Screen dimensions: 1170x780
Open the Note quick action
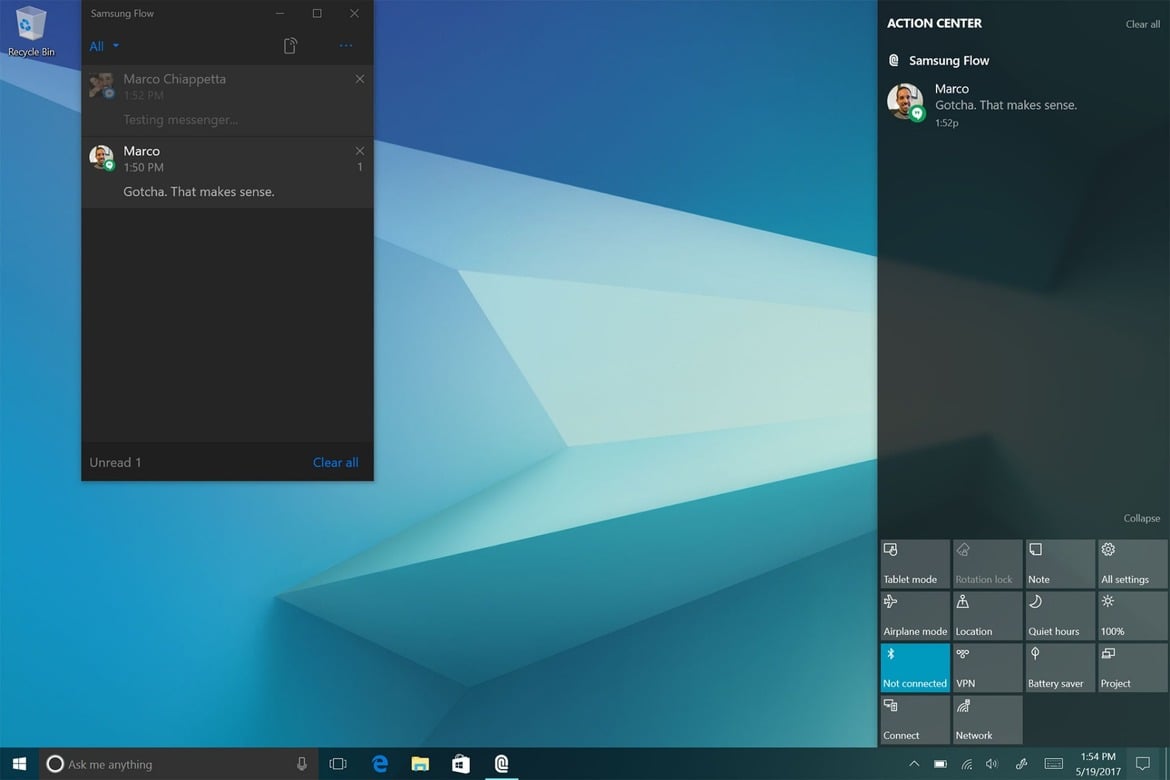coord(1060,564)
